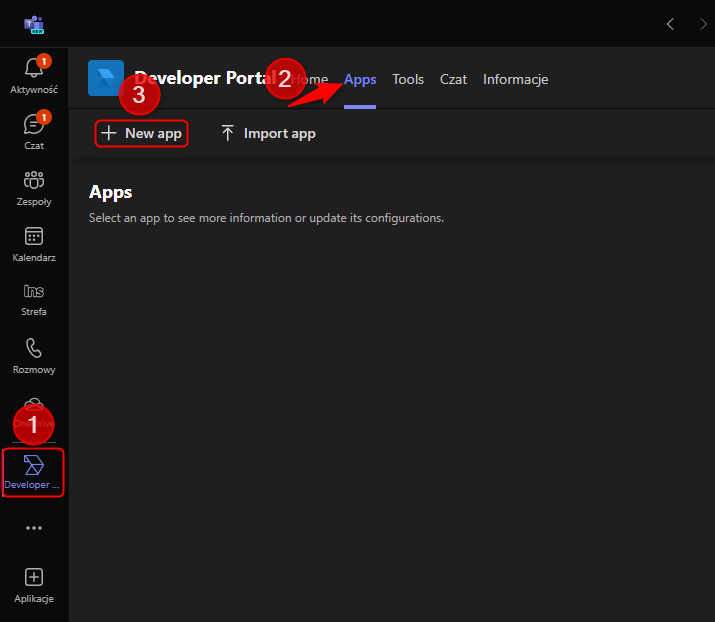Open the Aktywność activity feed
Viewport: 715px width, 622px height.
[x=33, y=76]
